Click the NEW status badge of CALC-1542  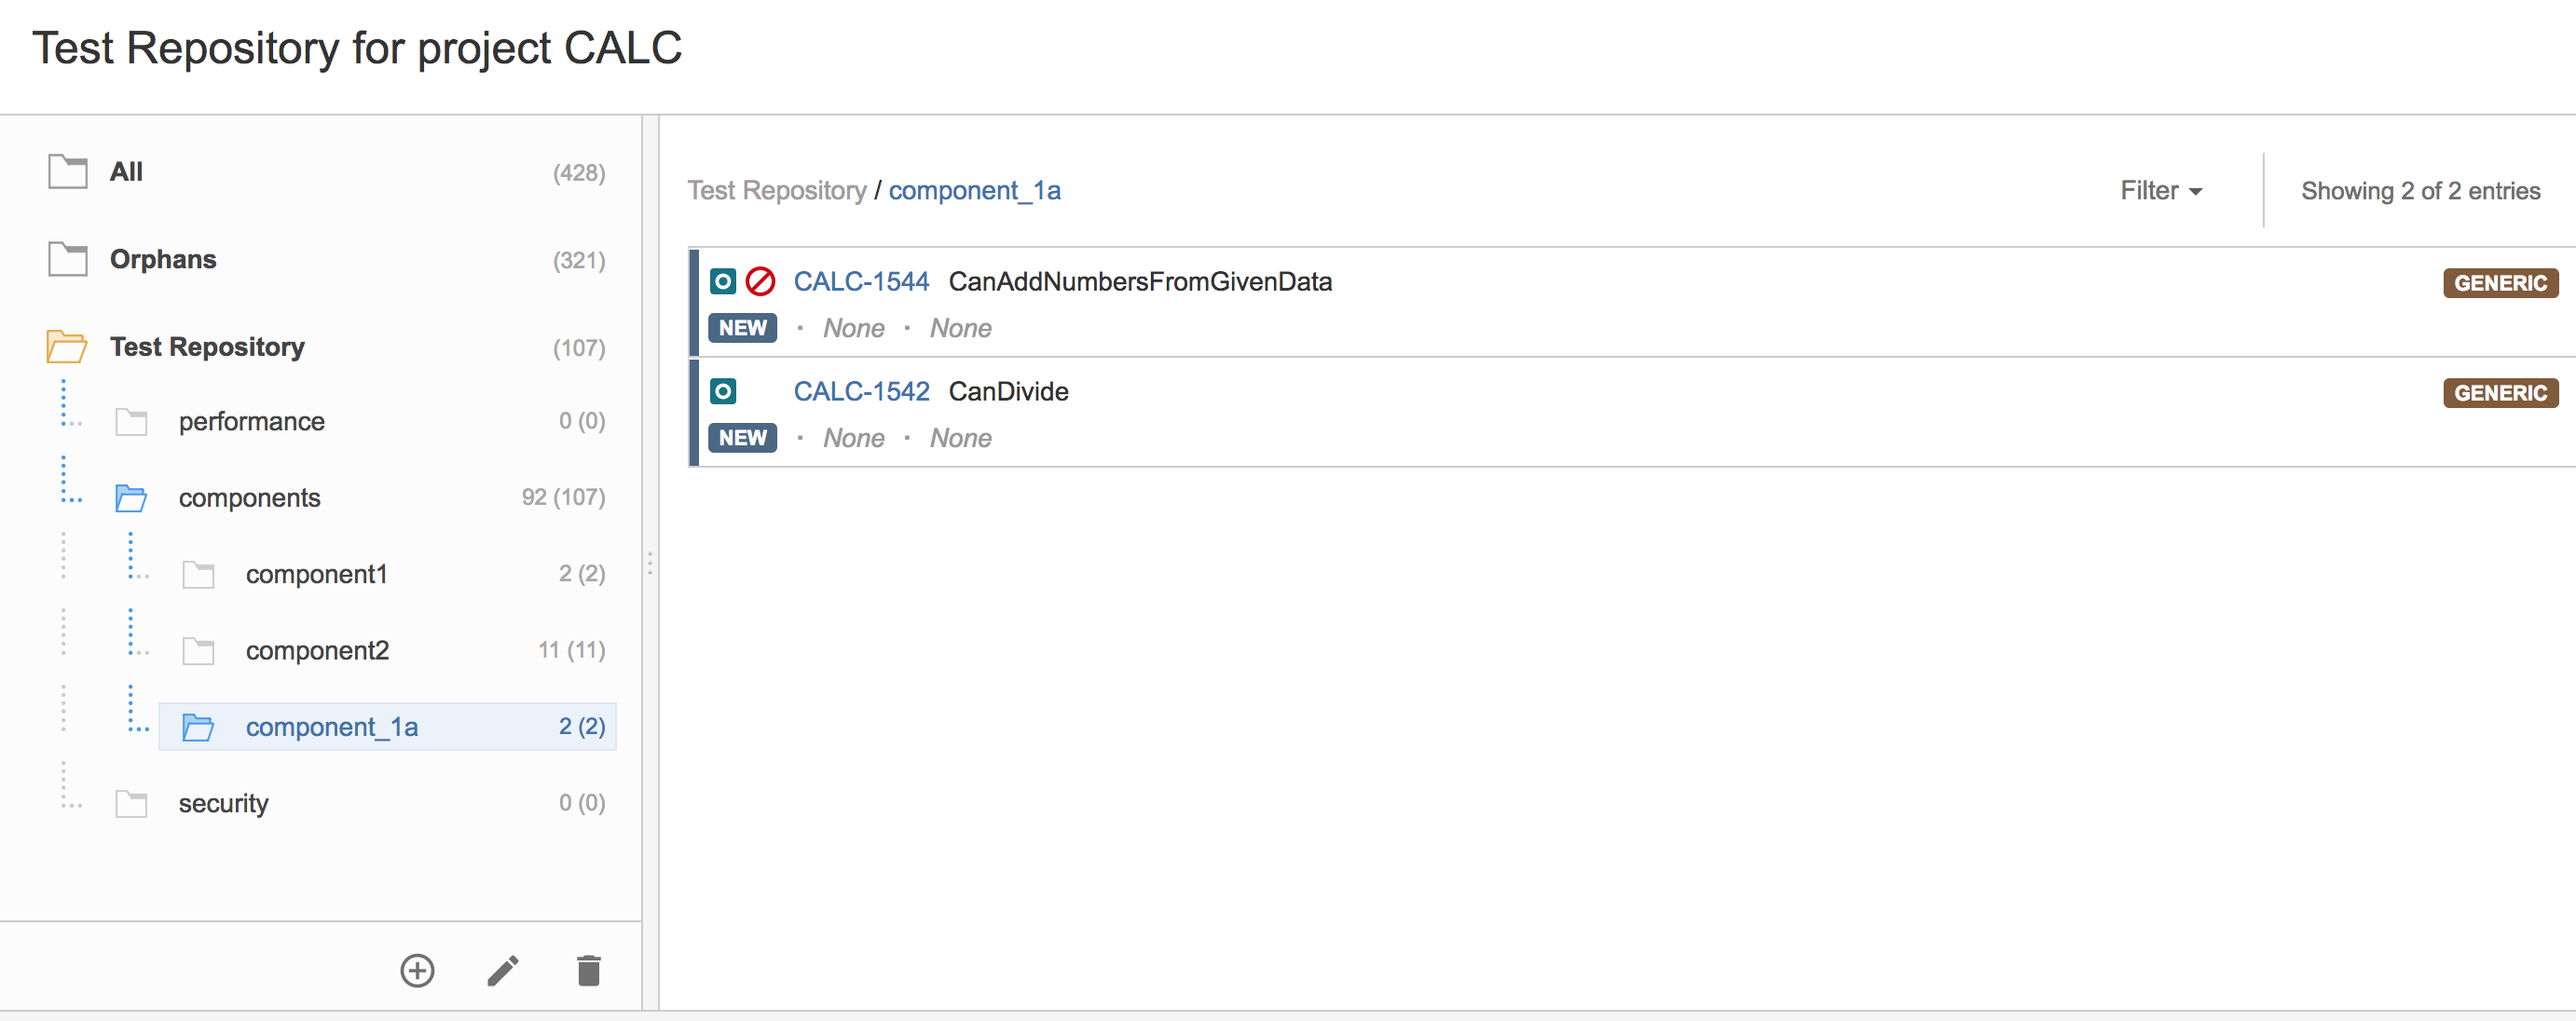pos(743,438)
